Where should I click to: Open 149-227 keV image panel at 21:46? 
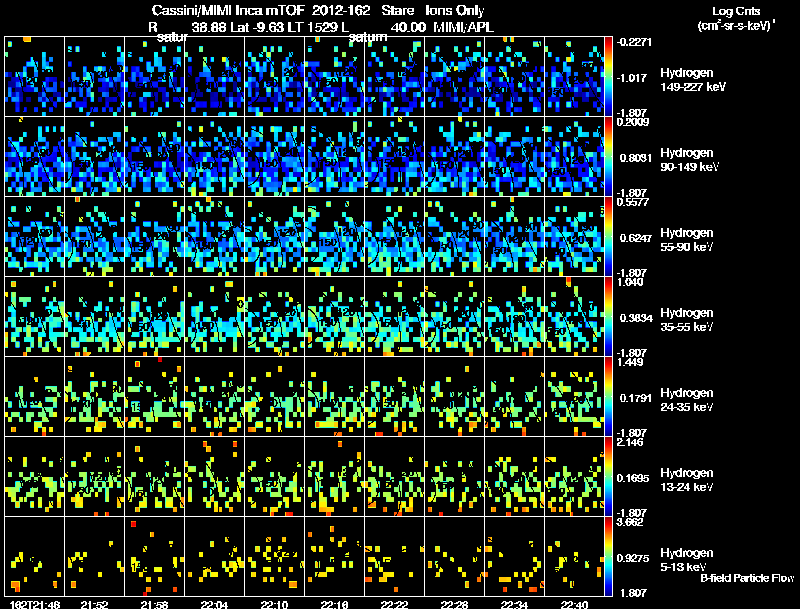coord(35,77)
